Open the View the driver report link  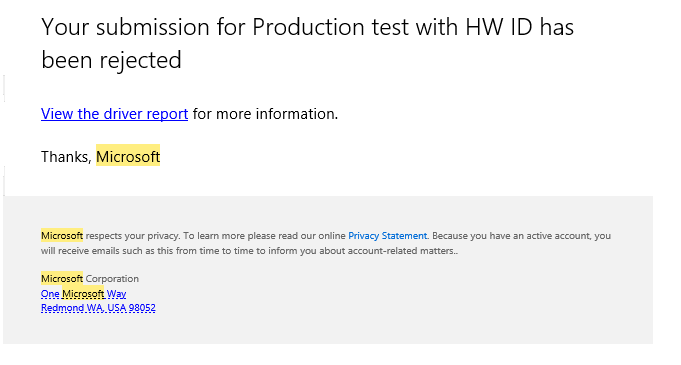pos(114,114)
